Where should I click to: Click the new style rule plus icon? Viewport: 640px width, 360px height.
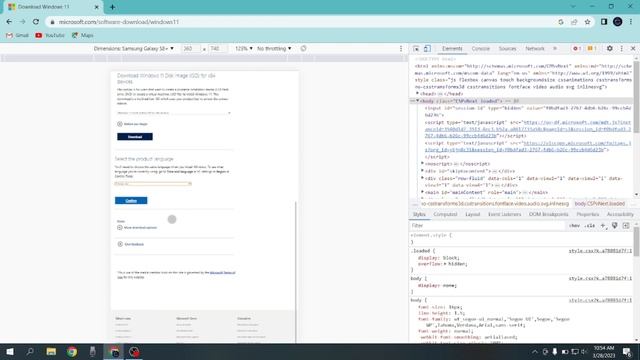point(603,225)
